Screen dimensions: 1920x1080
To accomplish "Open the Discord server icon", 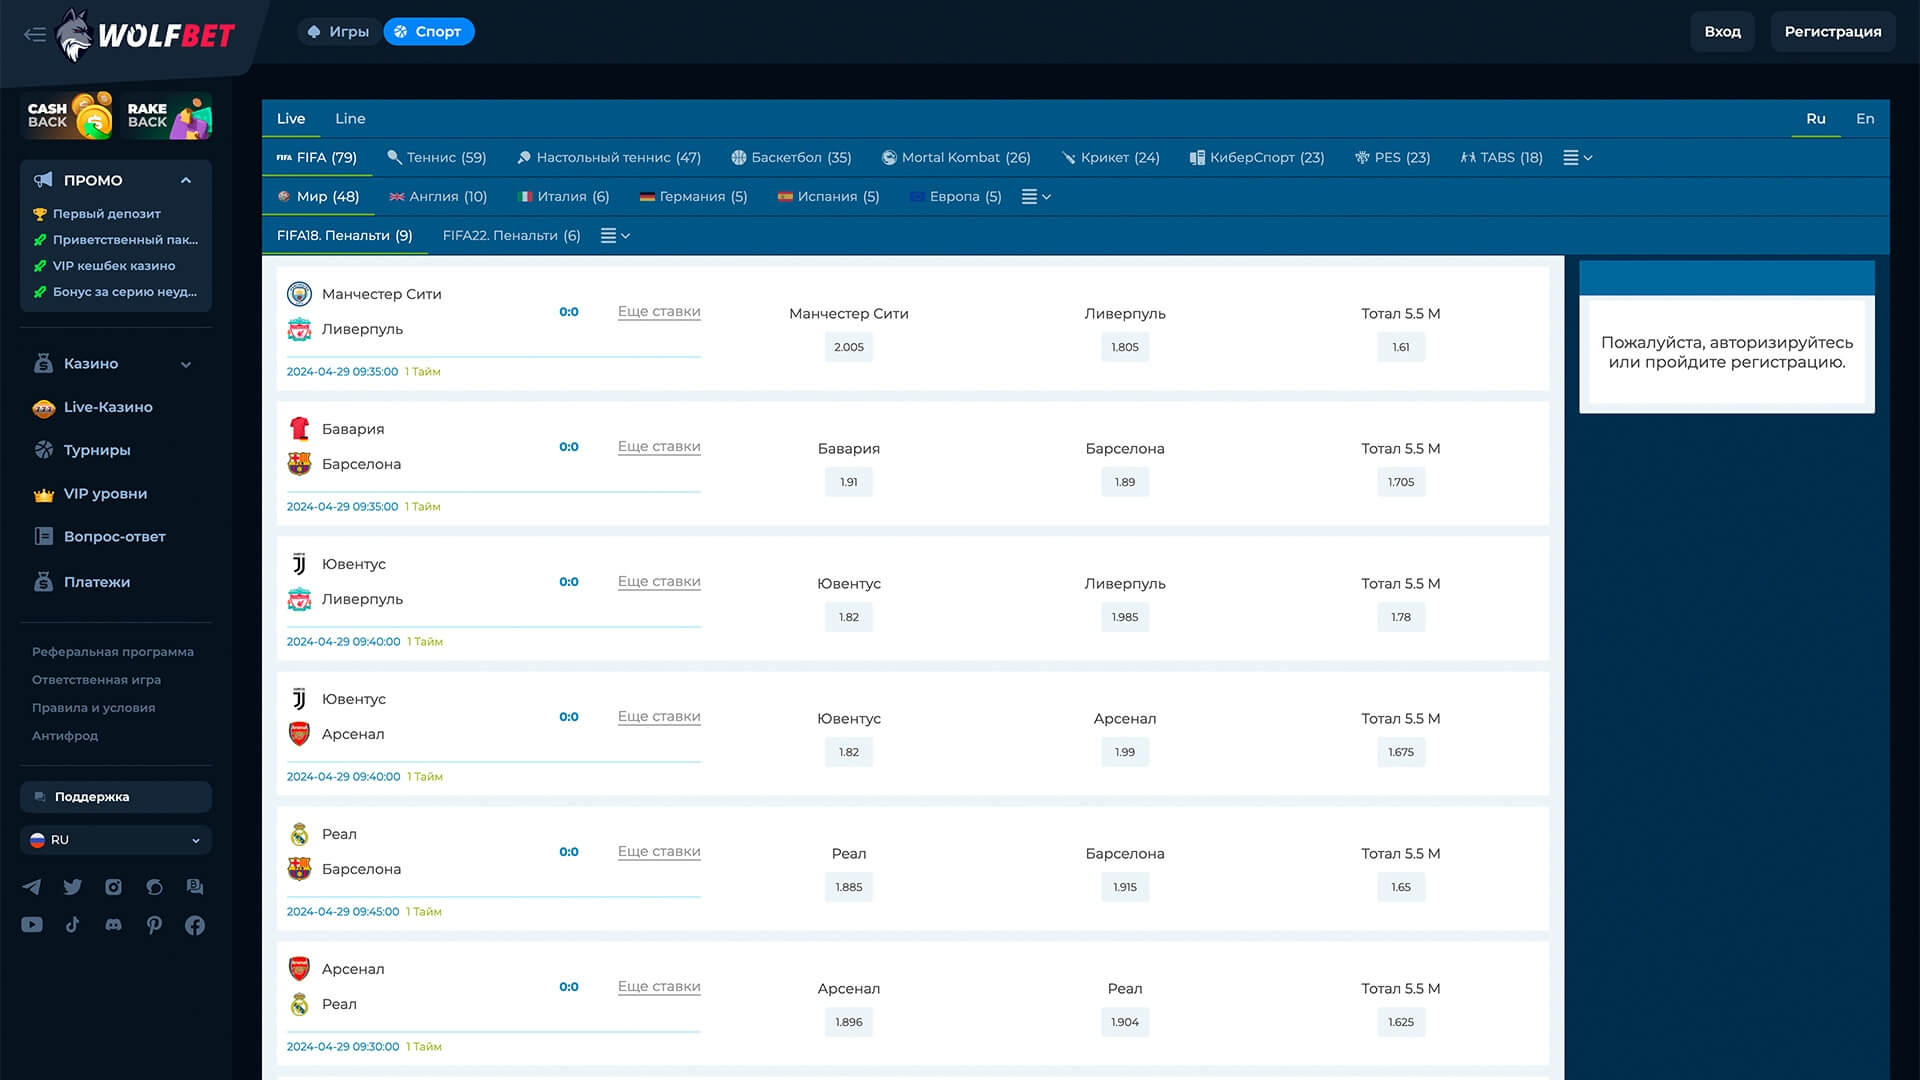I will [114, 925].
